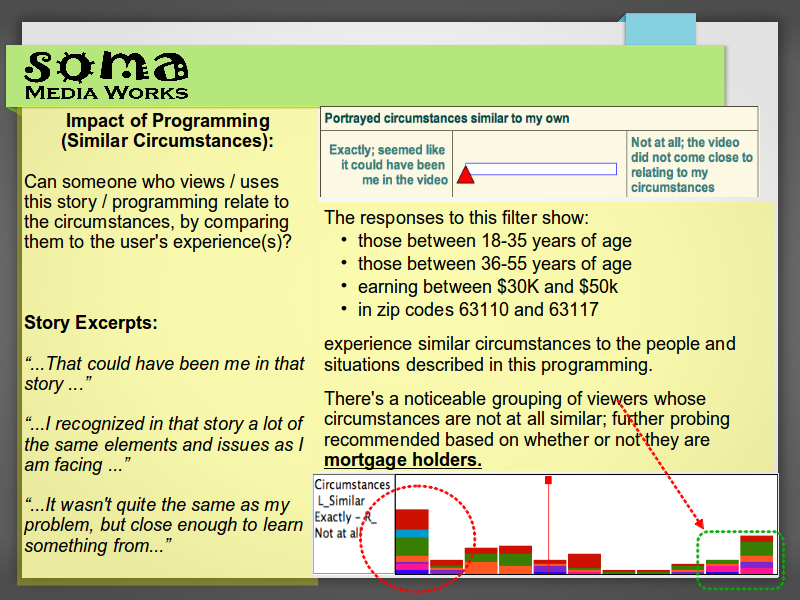Select the tallest leftmost histogram bar
Viewport: 800px width, 600px height.
(x=412, y=542)
